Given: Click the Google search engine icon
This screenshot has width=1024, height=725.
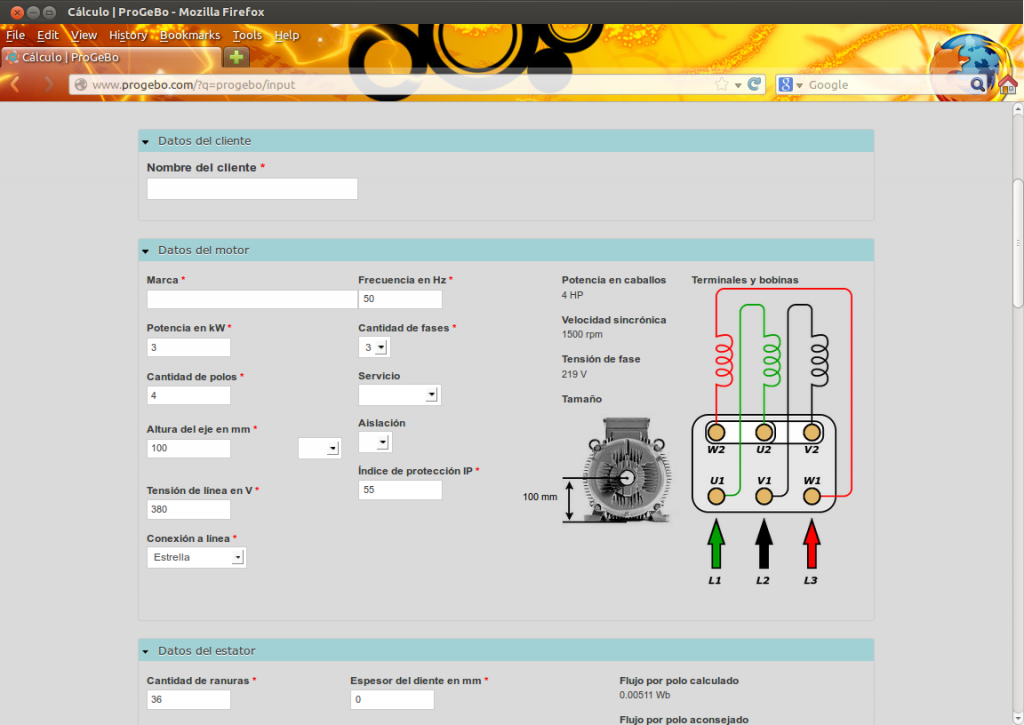Looking at the screenshot, I should point(786,85).
